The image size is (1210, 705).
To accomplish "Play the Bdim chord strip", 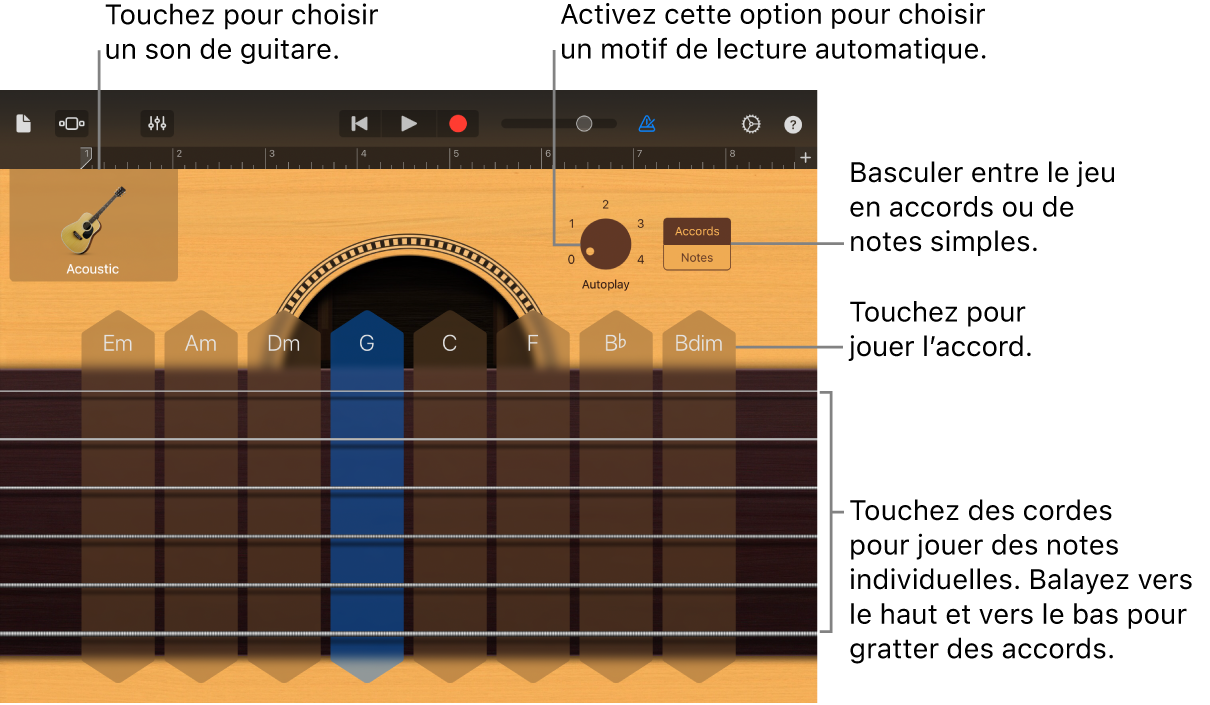I will 698,343.
